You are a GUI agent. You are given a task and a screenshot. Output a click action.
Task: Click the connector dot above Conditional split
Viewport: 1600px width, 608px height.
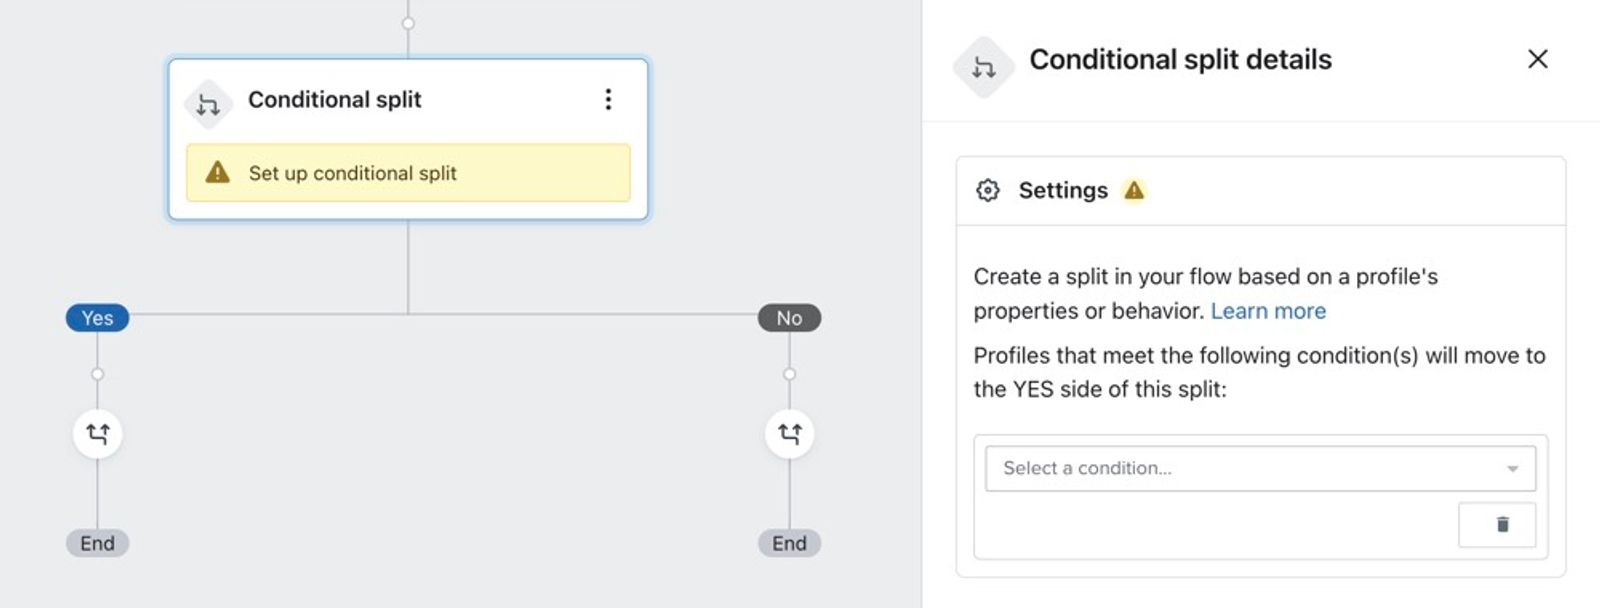(408, 23)
